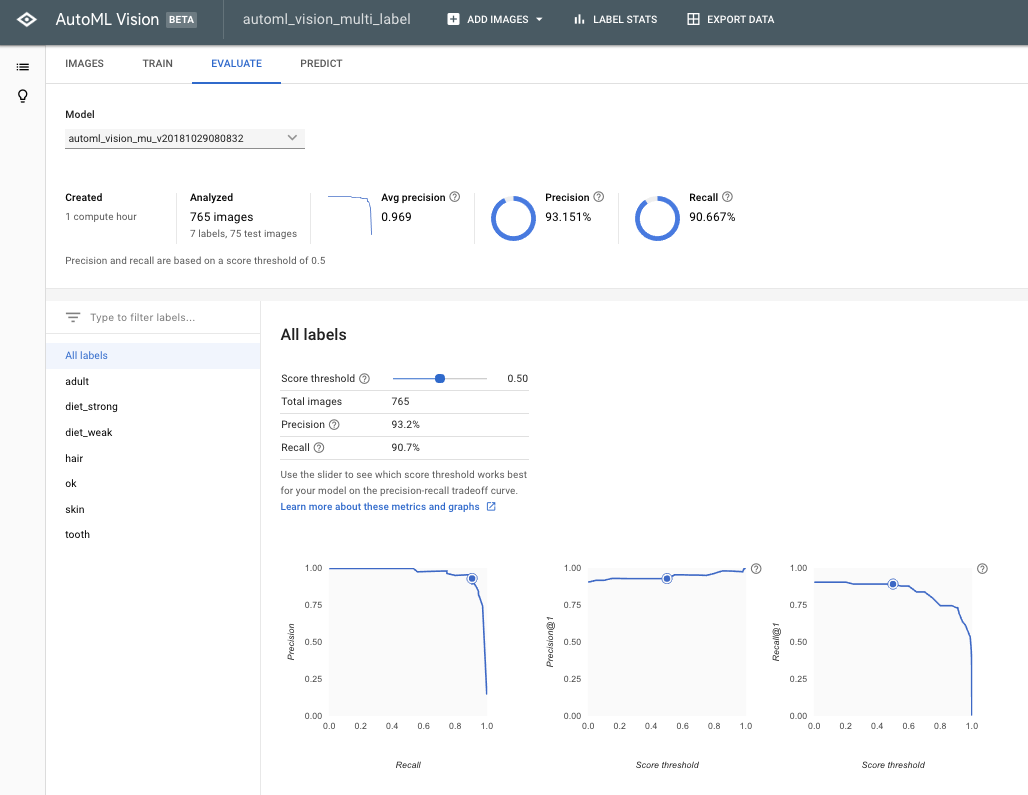The image size is (1028, 795).
Task: Click the filter icon in label list
Action: [73, 318]
